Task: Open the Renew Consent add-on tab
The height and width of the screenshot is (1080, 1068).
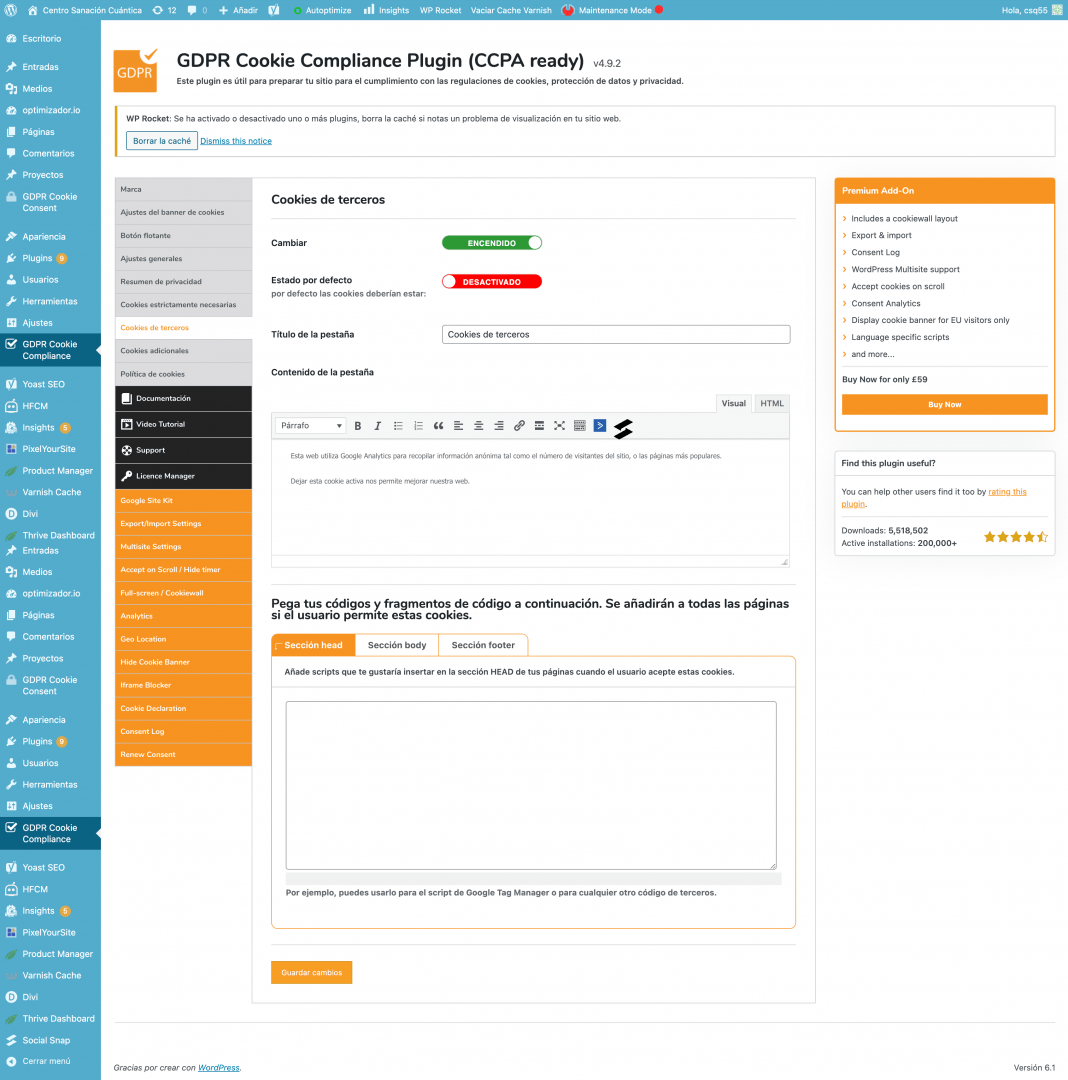Action: pos(183,754)
